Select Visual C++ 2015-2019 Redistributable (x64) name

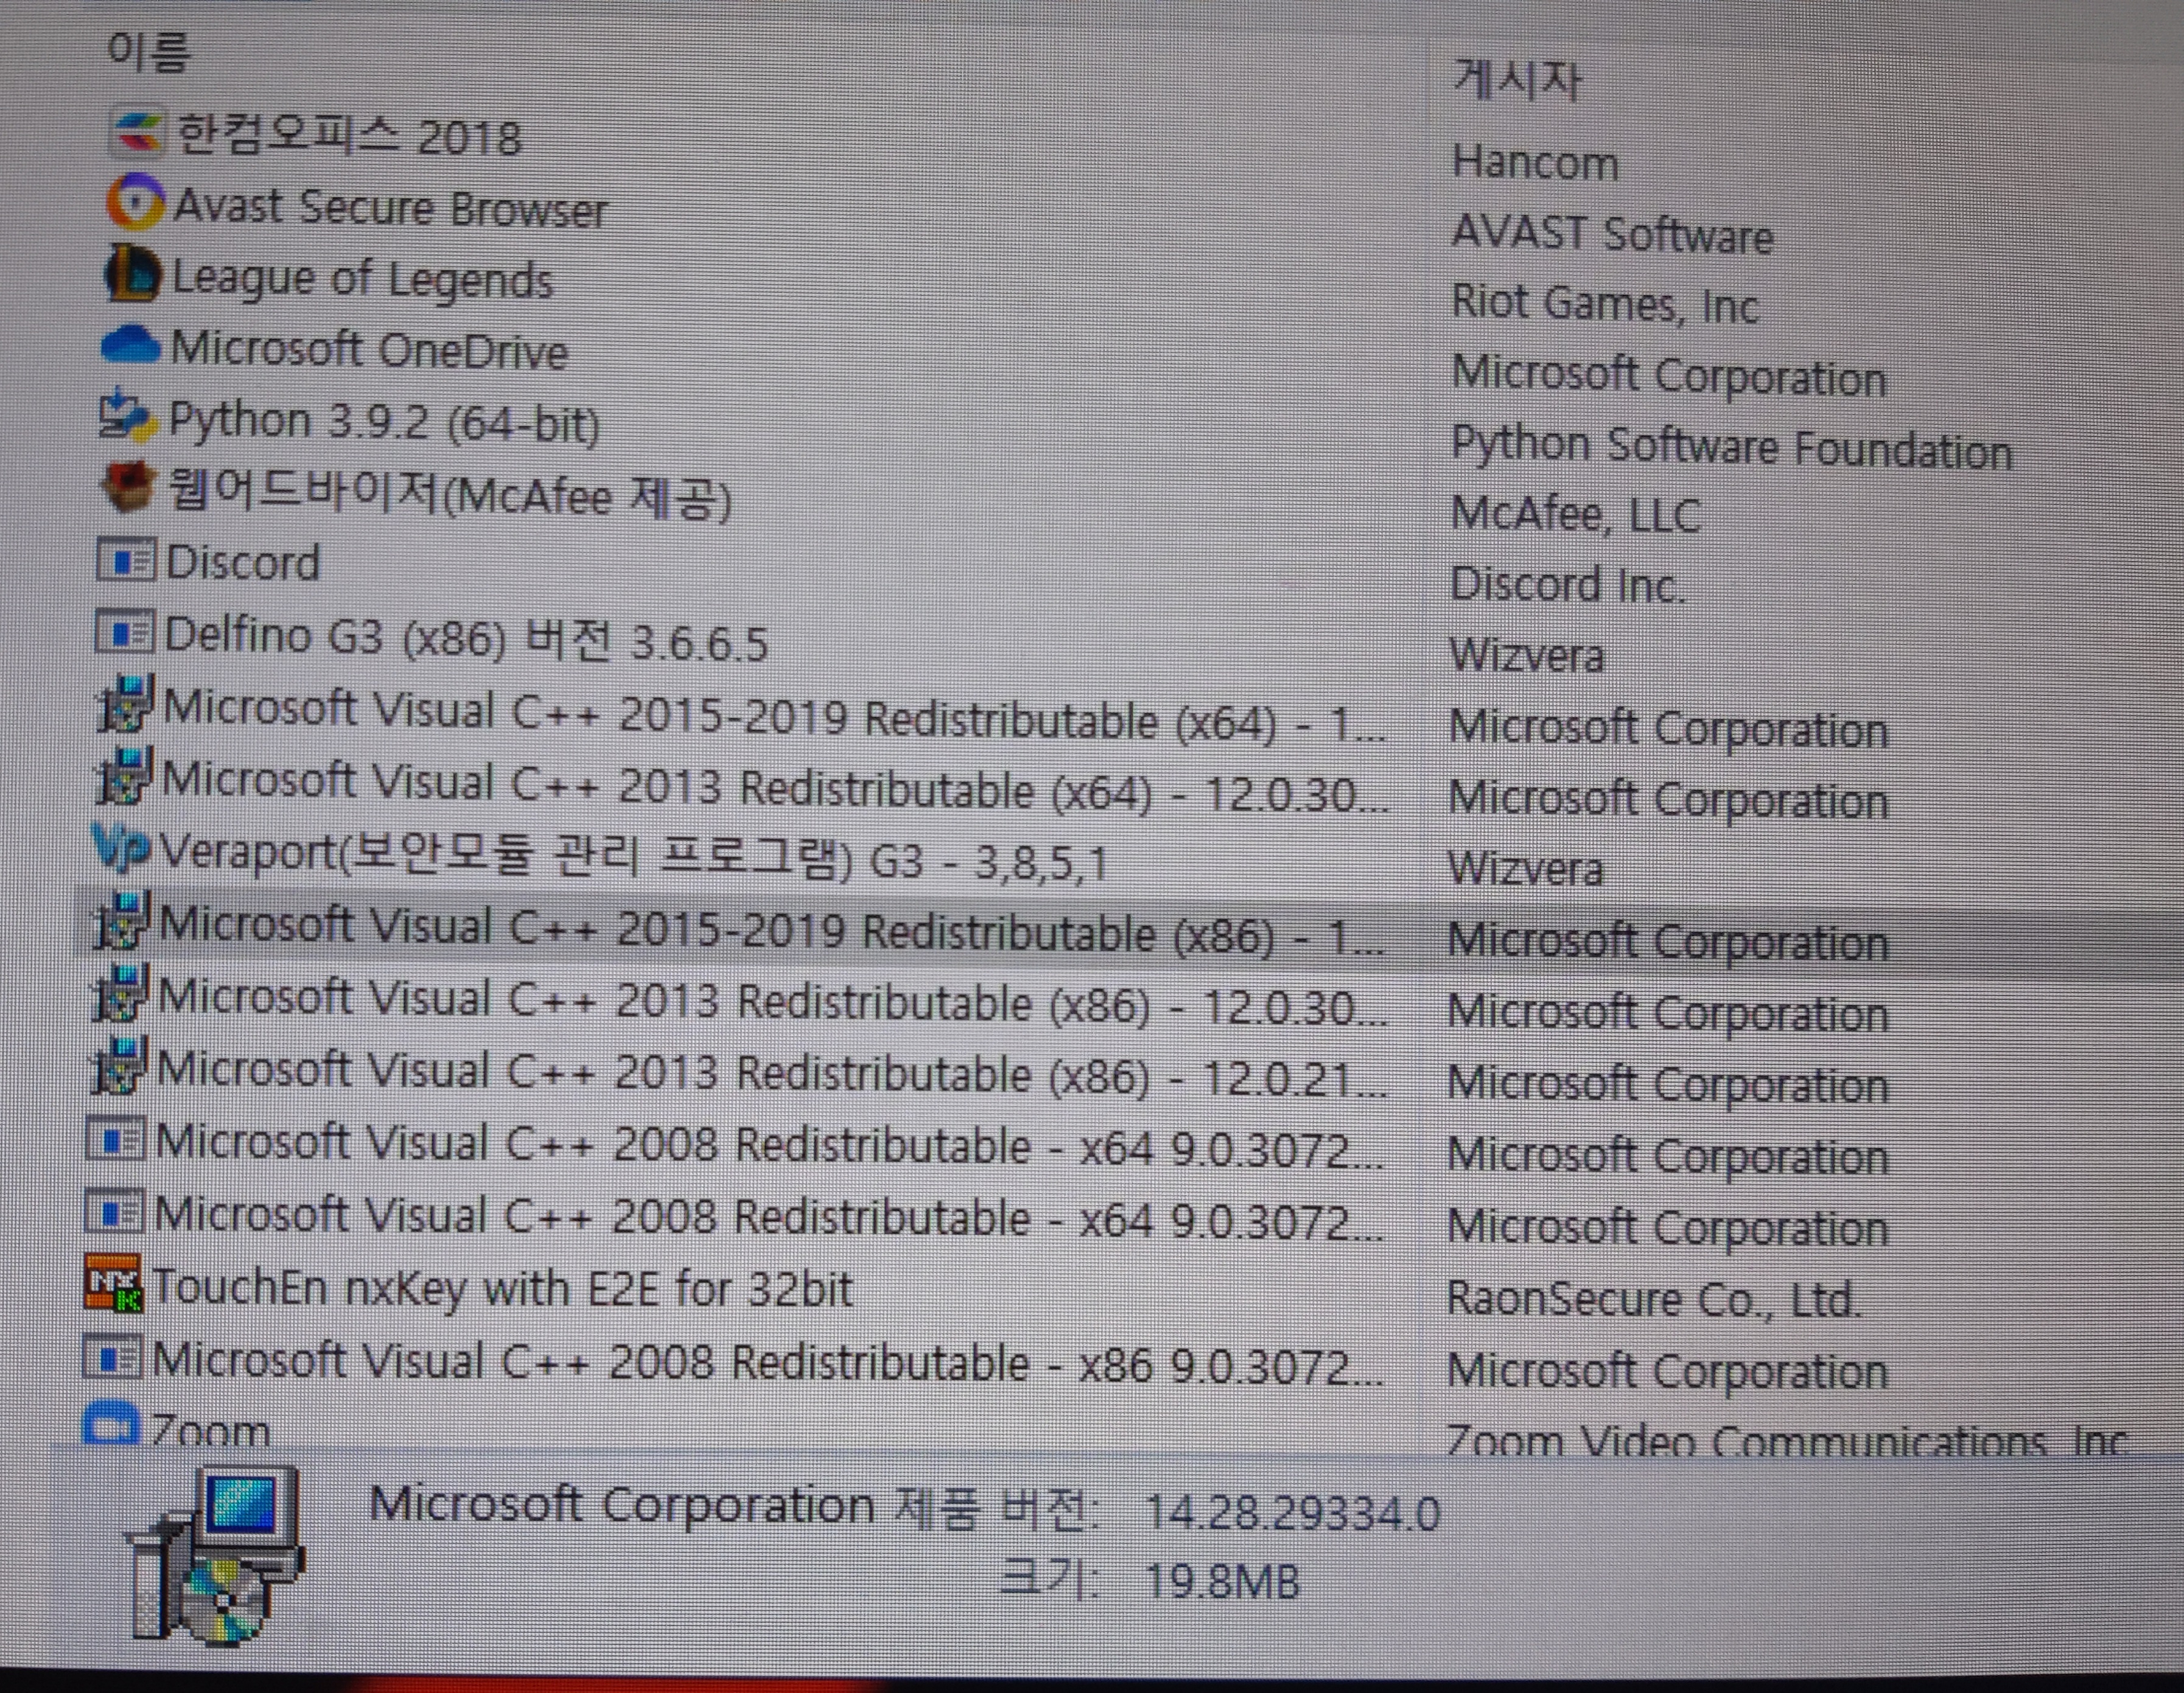pos(774,716)
